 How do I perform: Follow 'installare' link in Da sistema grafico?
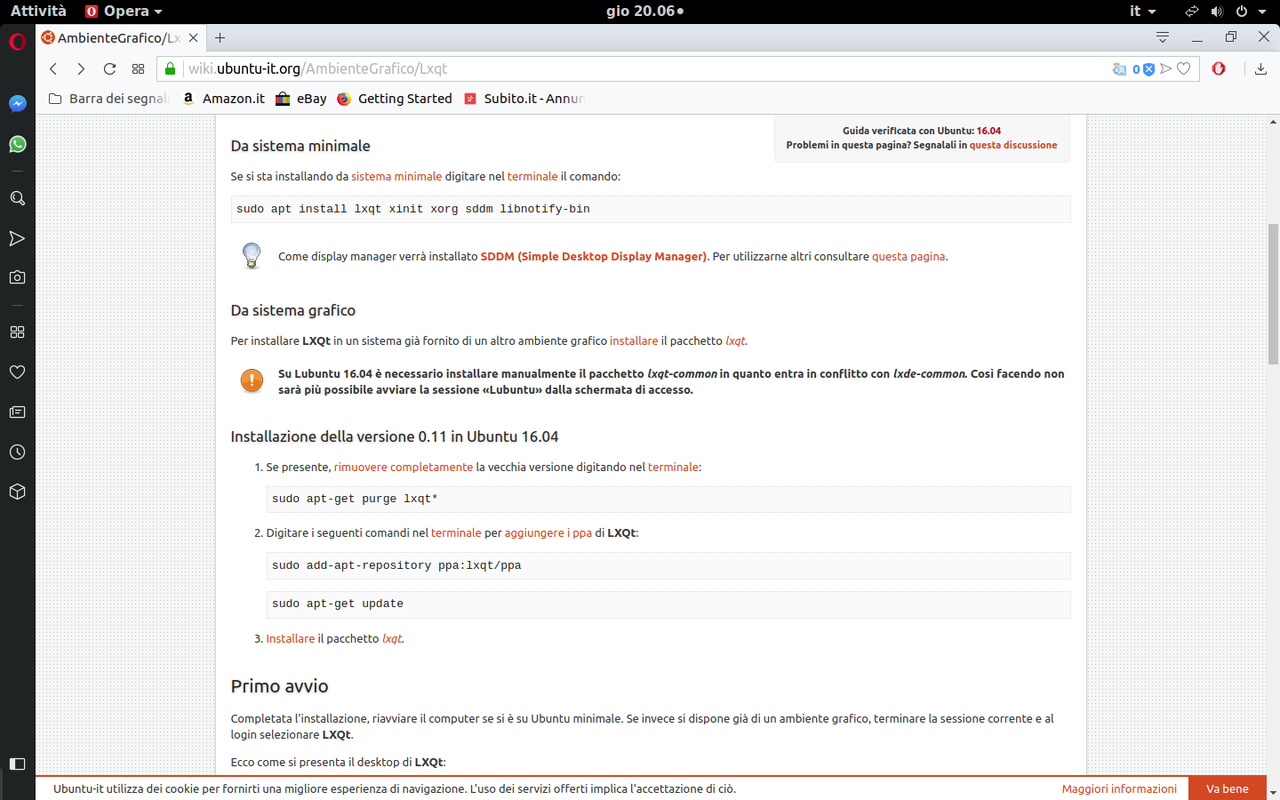click(634, 341)
